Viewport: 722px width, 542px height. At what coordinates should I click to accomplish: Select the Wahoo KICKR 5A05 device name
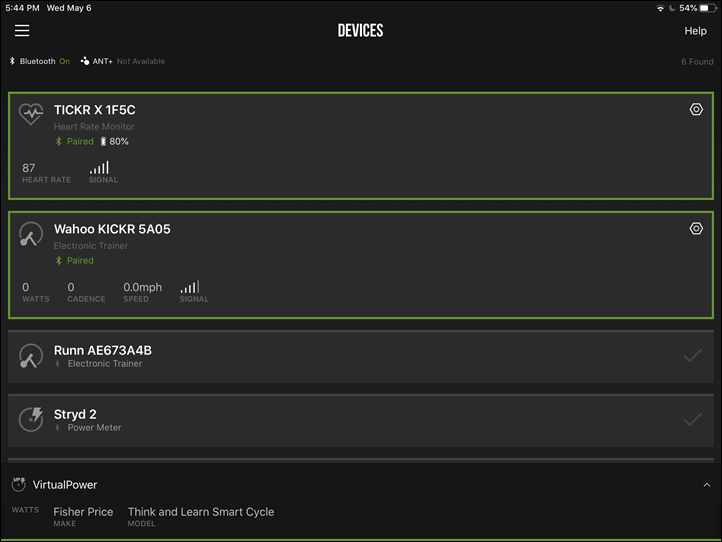coord(112,229)
